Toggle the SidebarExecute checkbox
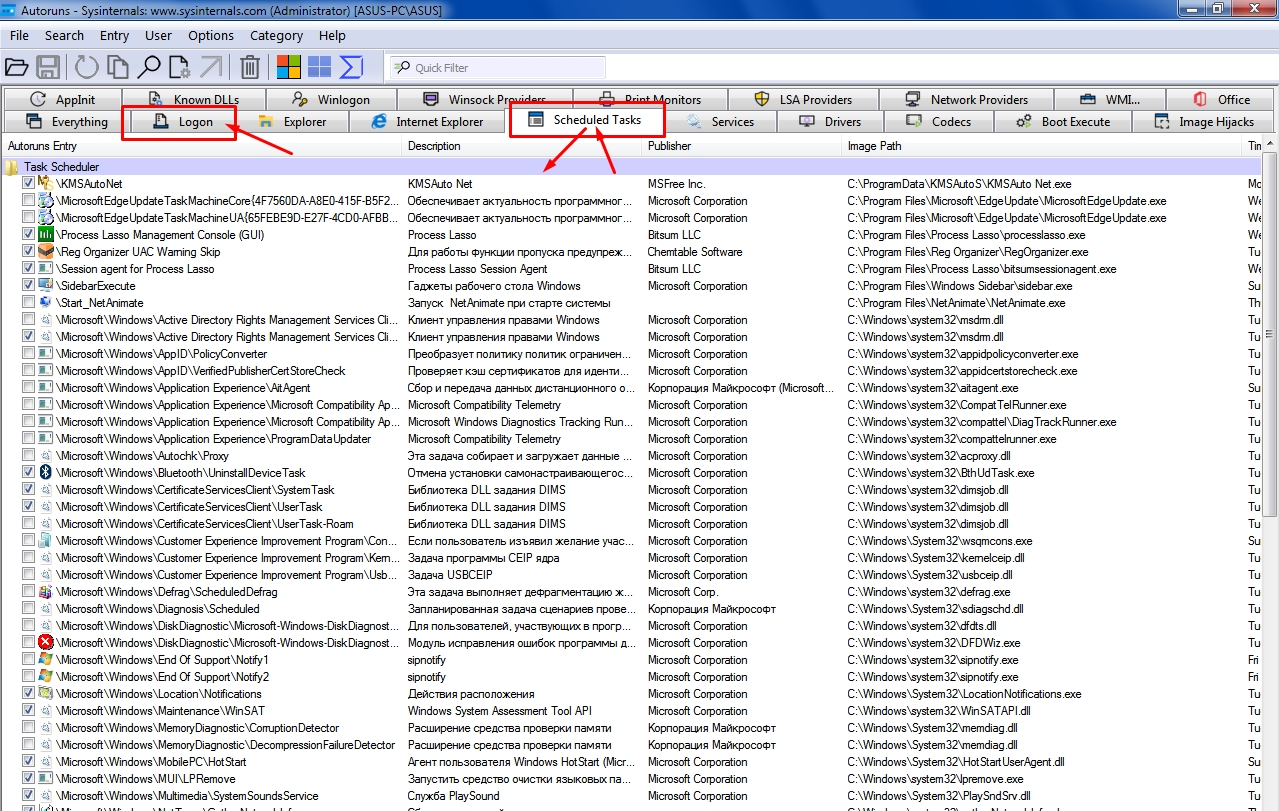 coord(28,286)
